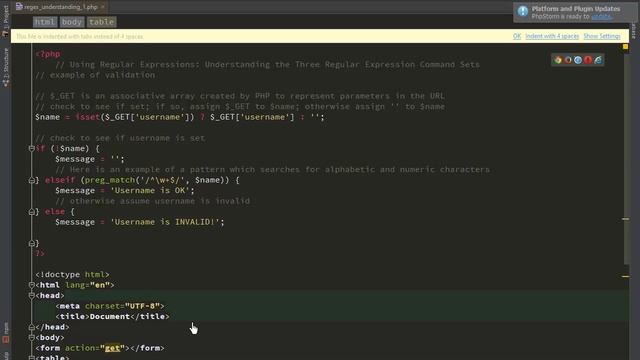Image resolution: width=640 pixels, height=360 pixels.
Task: Select the table breadcrumb
Action: pyautogui.click(x=102, y=22)
